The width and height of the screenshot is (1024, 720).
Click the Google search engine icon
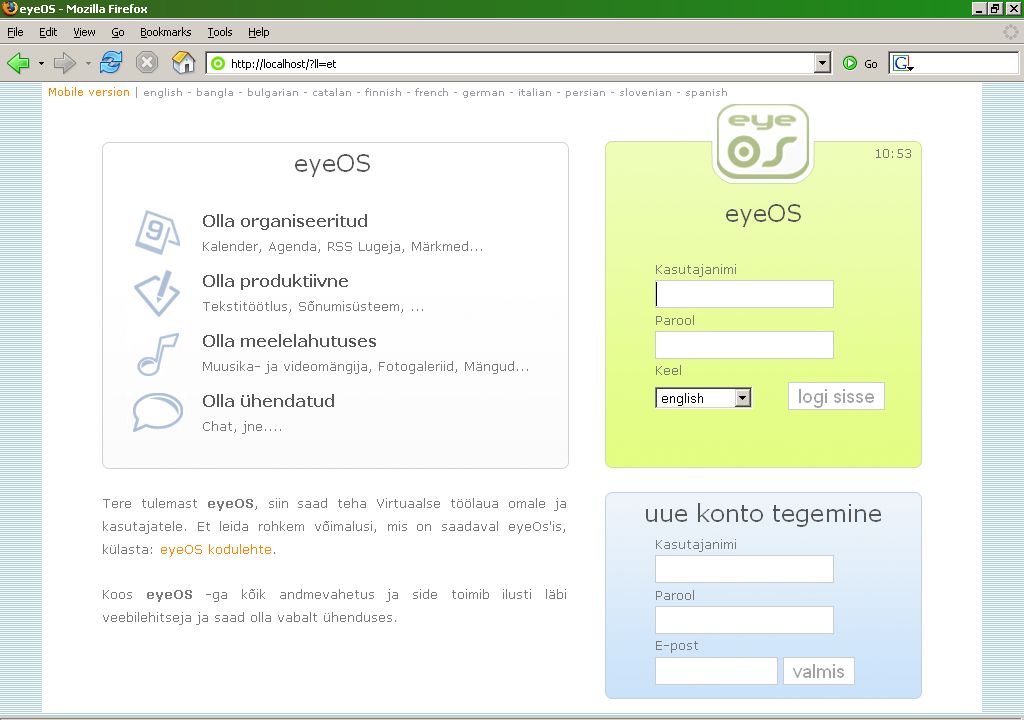pyautogui.click(x=901, y=63)
